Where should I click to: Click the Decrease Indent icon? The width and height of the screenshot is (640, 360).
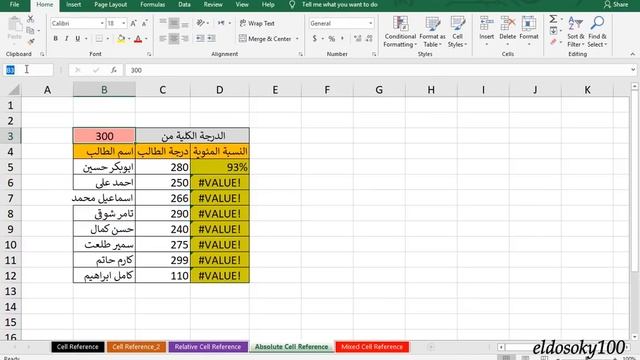200,38
